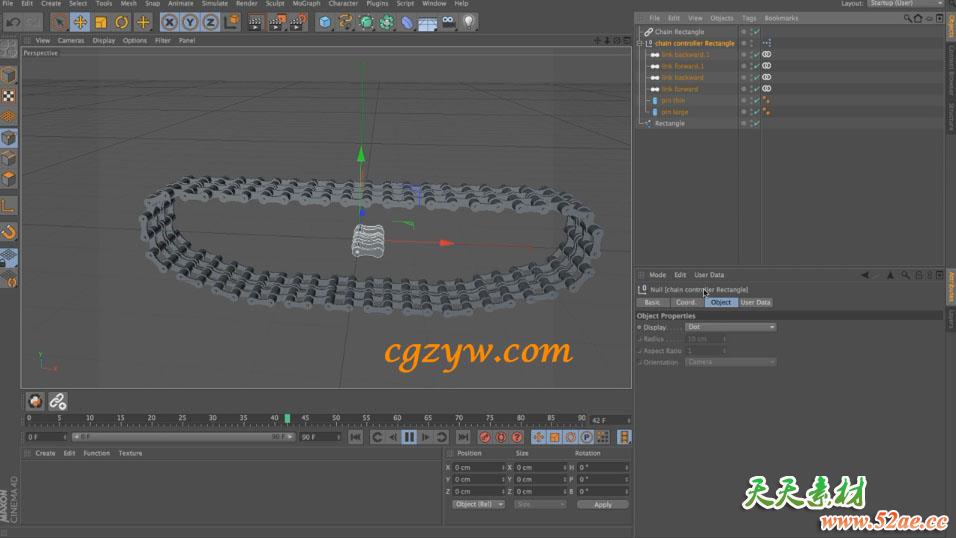
Task: Go to start of animation
Action: [x=355, y=437]
